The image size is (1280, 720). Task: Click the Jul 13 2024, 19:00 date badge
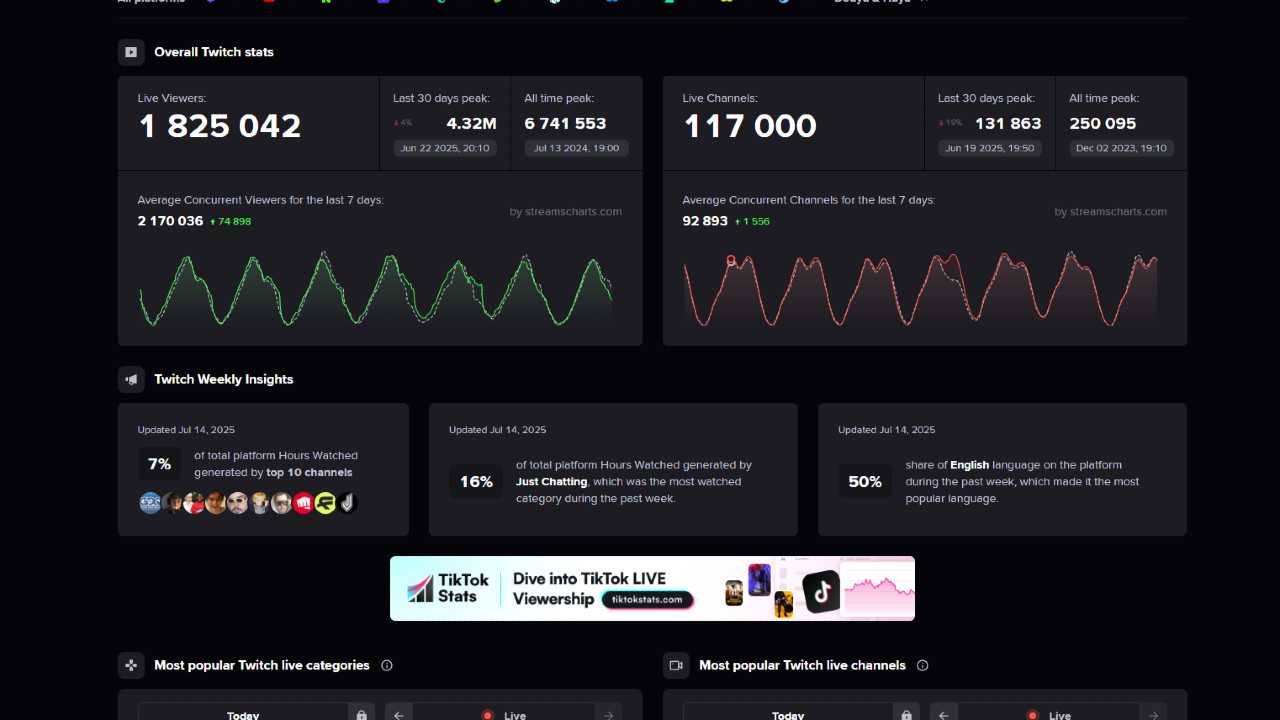pyautogui.click(x=577, y=148)
